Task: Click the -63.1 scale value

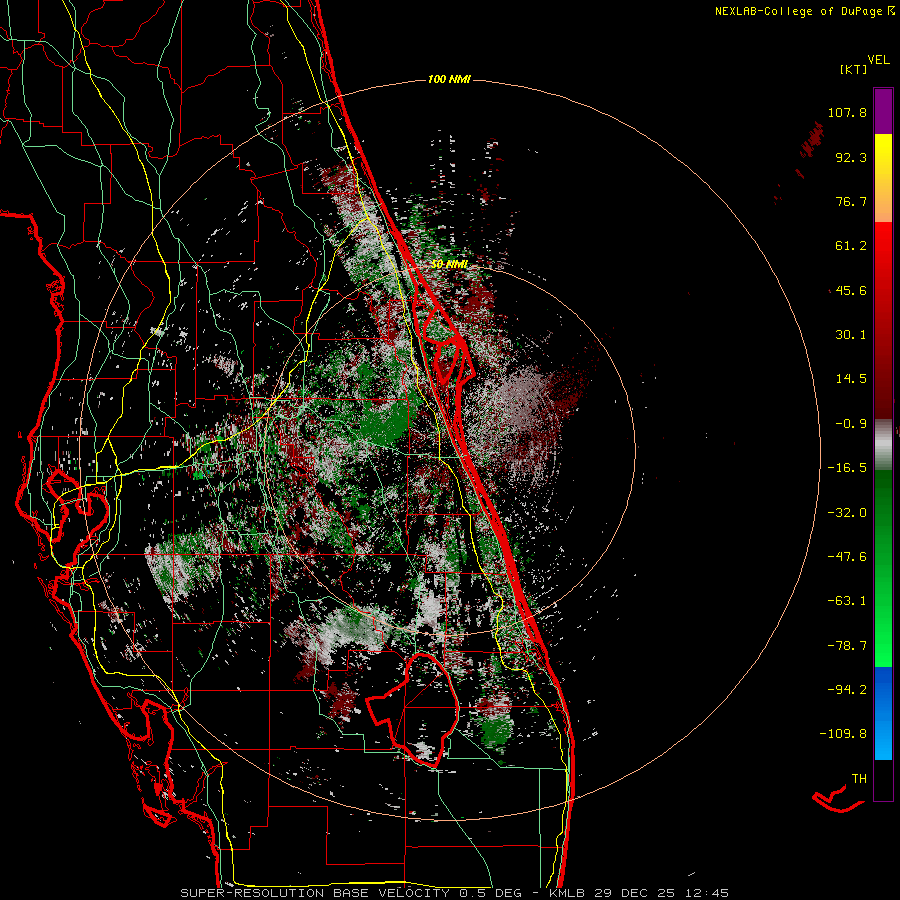Action: (x=847, y=601)
